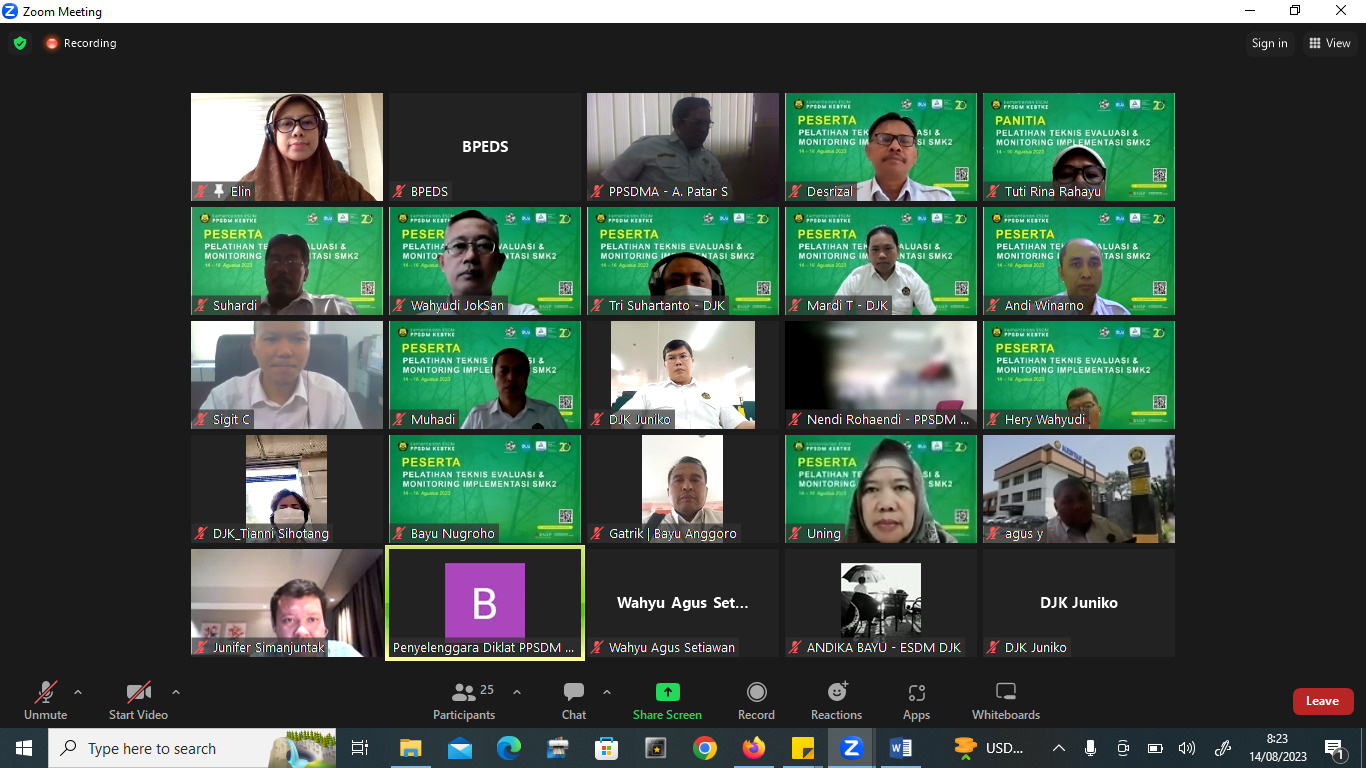Select Wahyu Agus Setiawan's tile
1366x768 pixels.
tap(683, 603)
